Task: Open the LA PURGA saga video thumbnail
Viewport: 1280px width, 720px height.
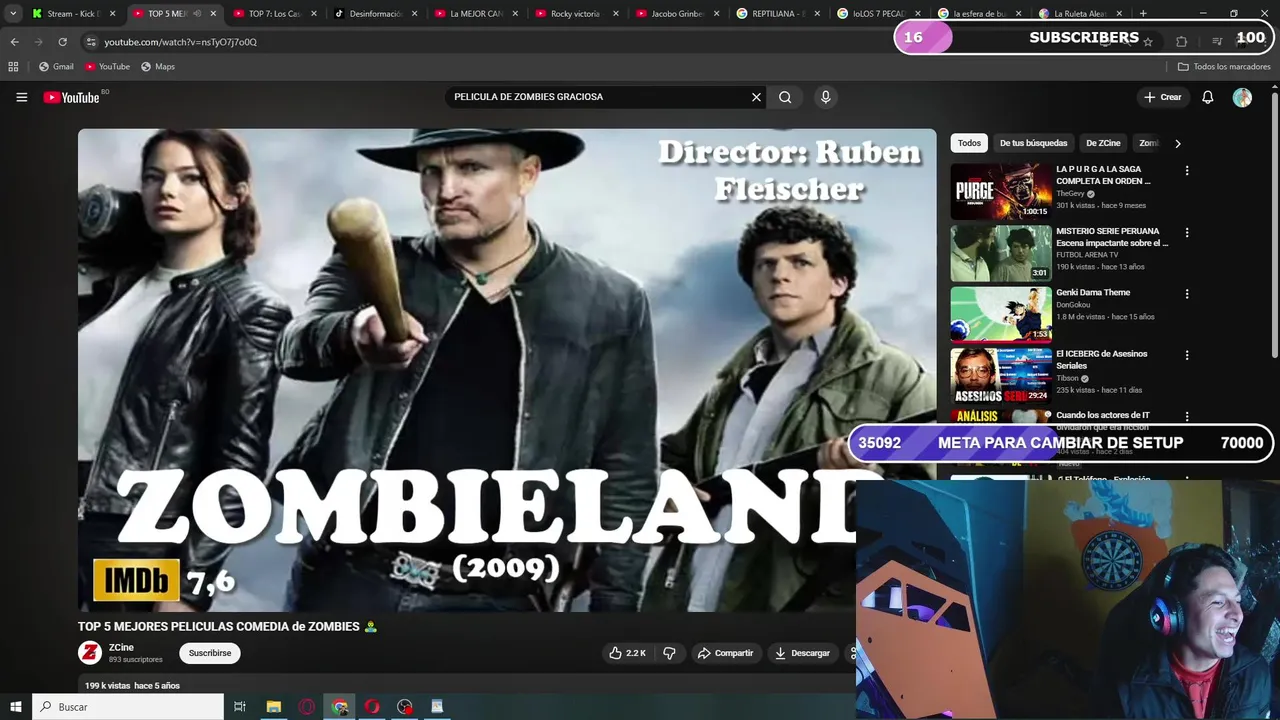Action: (1001, 191)
